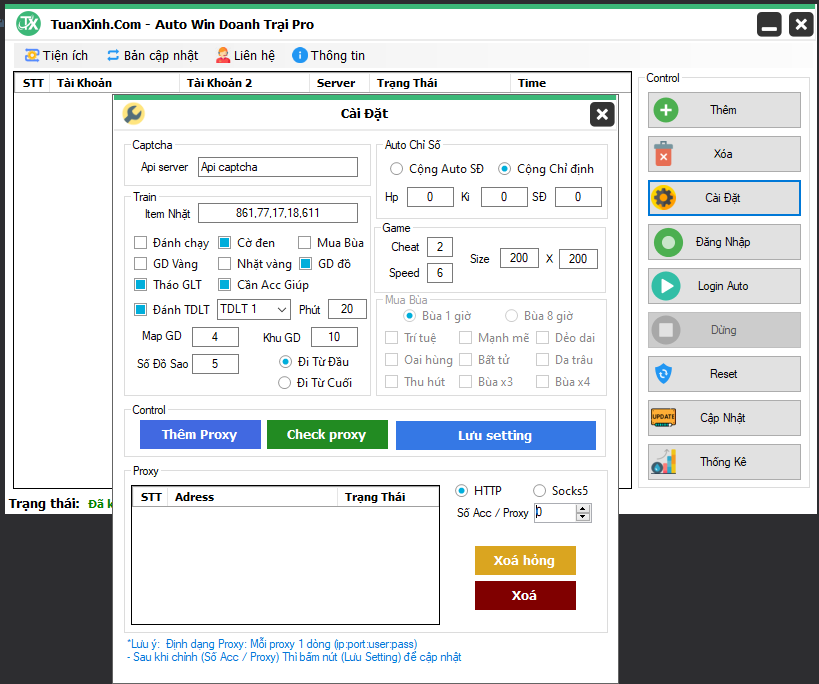Open the Tiện ích menu
819x684 pixels.
click(56, 55)
